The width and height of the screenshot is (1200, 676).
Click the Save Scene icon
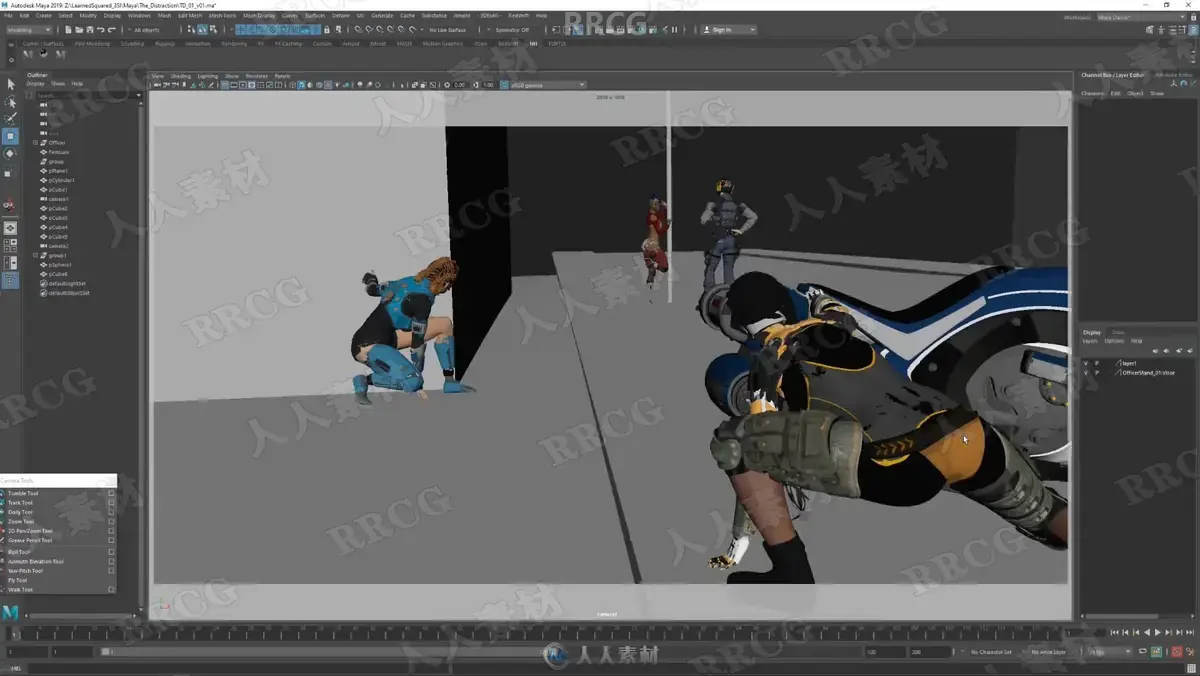point(89,30)
